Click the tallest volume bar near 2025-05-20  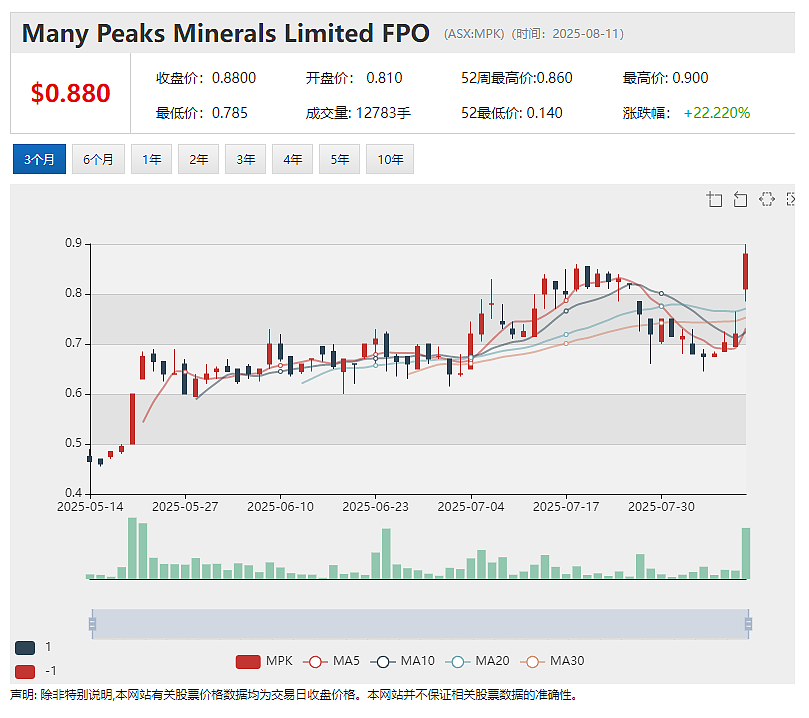pyautogui.click(x=132, y=548)
